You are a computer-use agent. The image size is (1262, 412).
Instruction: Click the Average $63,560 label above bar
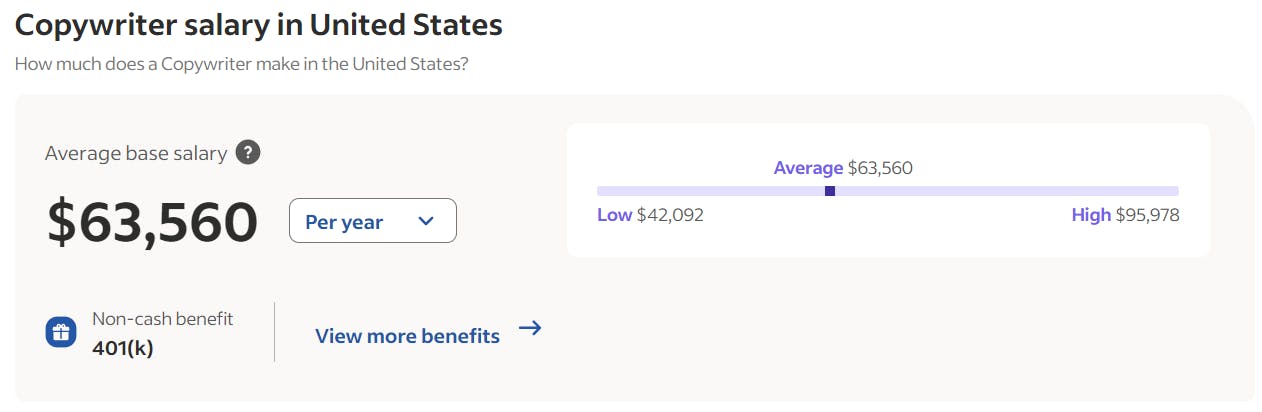pyautogui.click(x=843, y=168)
